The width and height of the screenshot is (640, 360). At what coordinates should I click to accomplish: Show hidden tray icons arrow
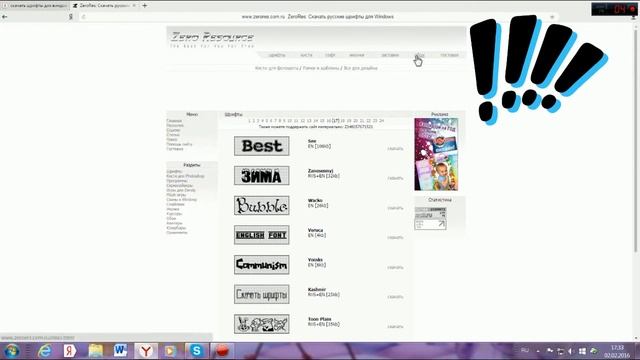[x=538, y=351]
